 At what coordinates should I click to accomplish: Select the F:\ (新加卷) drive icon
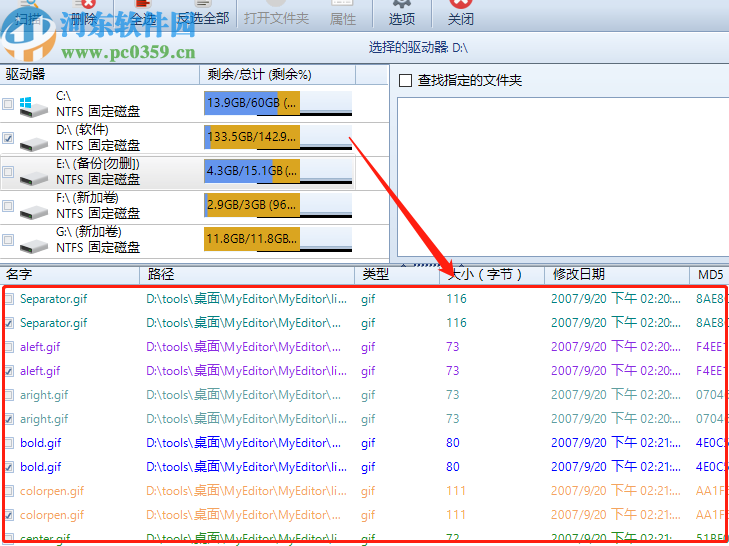tap(33, 206)
